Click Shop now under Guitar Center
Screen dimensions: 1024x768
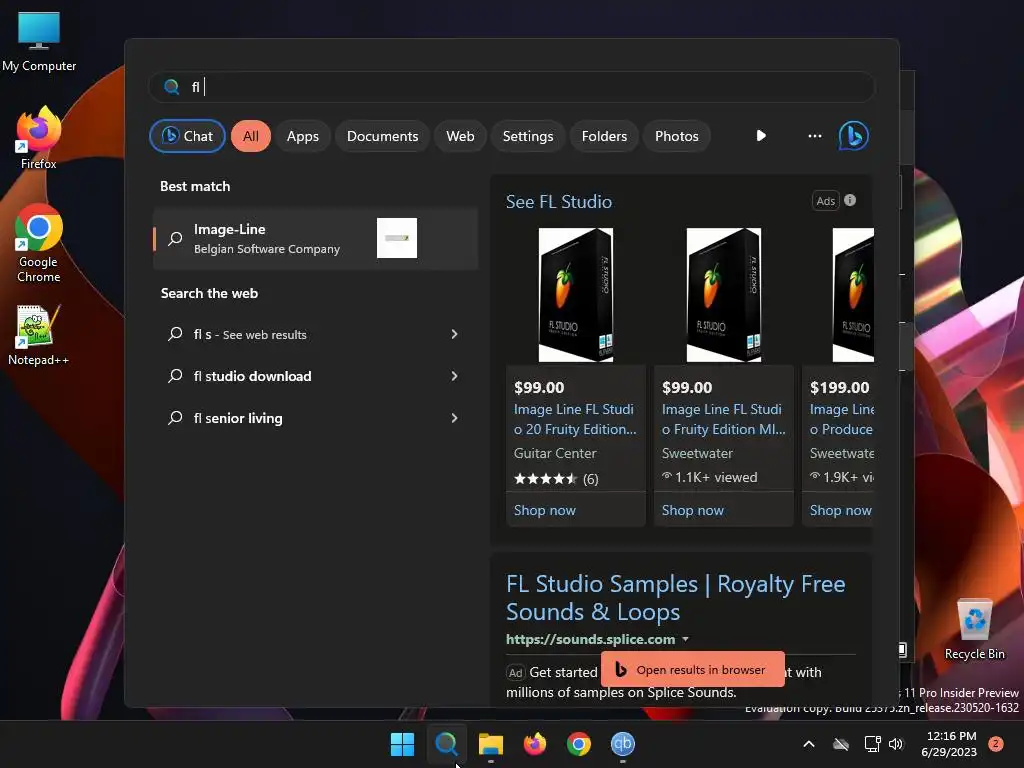click(x=545, y=510)
